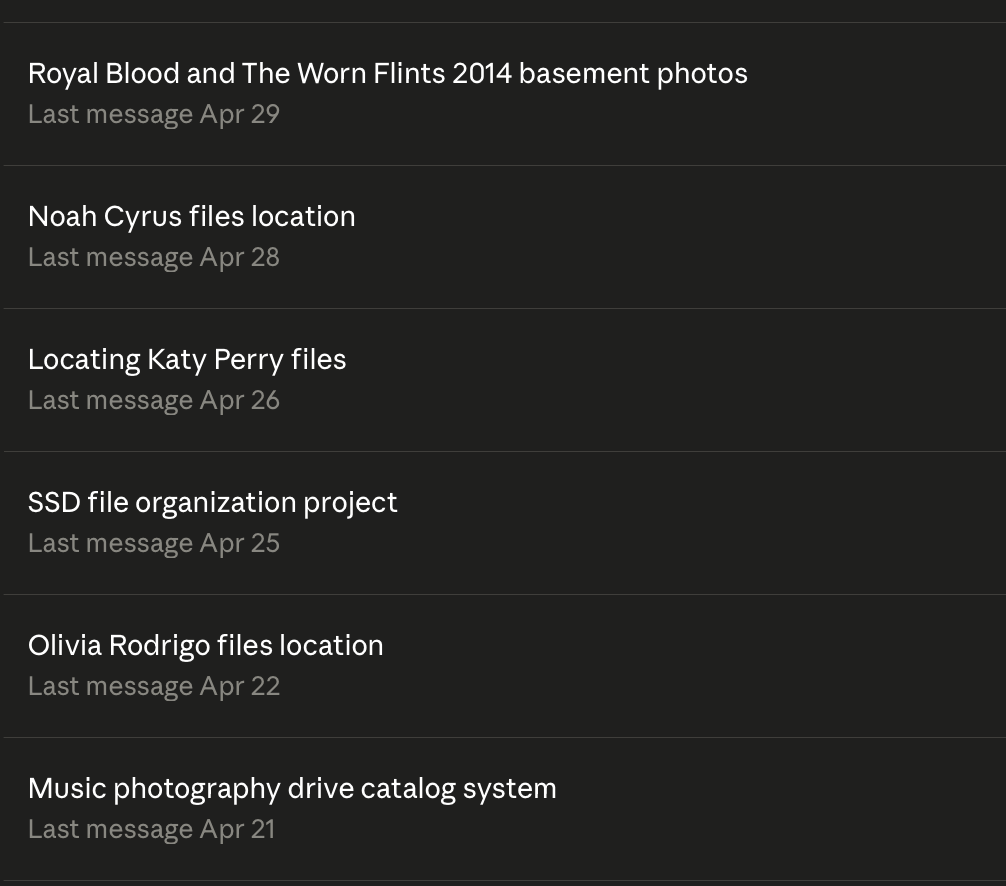Pick the chat mentioning Katy Perry
This screenshot has width=1006, height=886.
coord(504,380)
